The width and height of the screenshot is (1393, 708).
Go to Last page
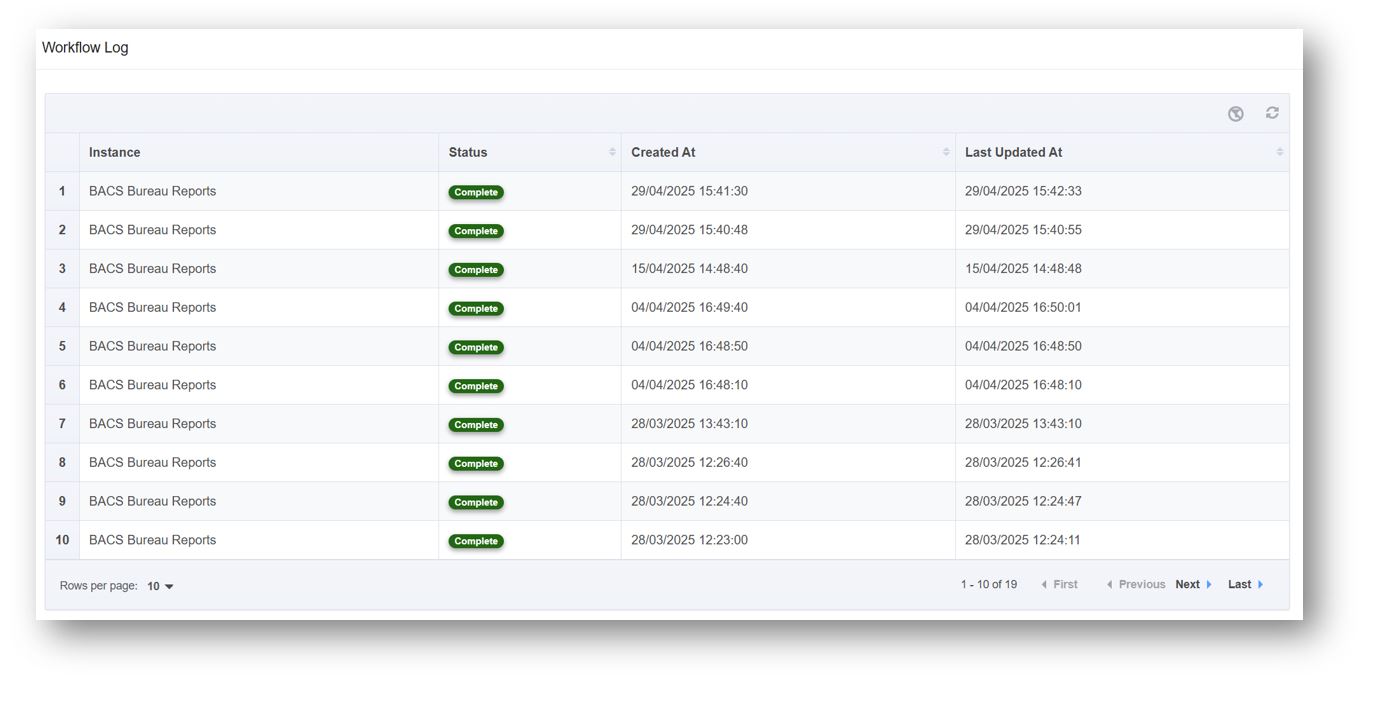coord(1246,585)
